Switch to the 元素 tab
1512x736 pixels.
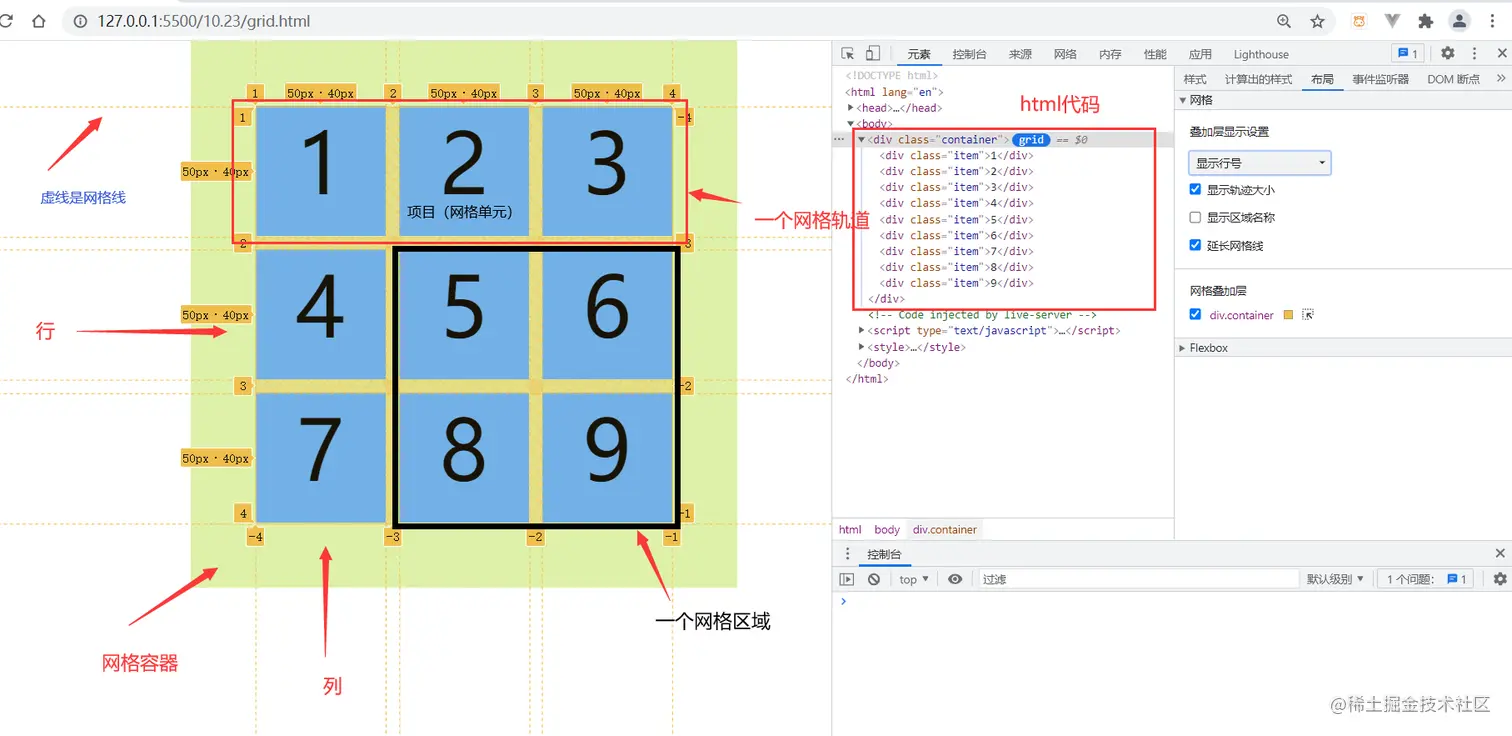tap(918, 54)
